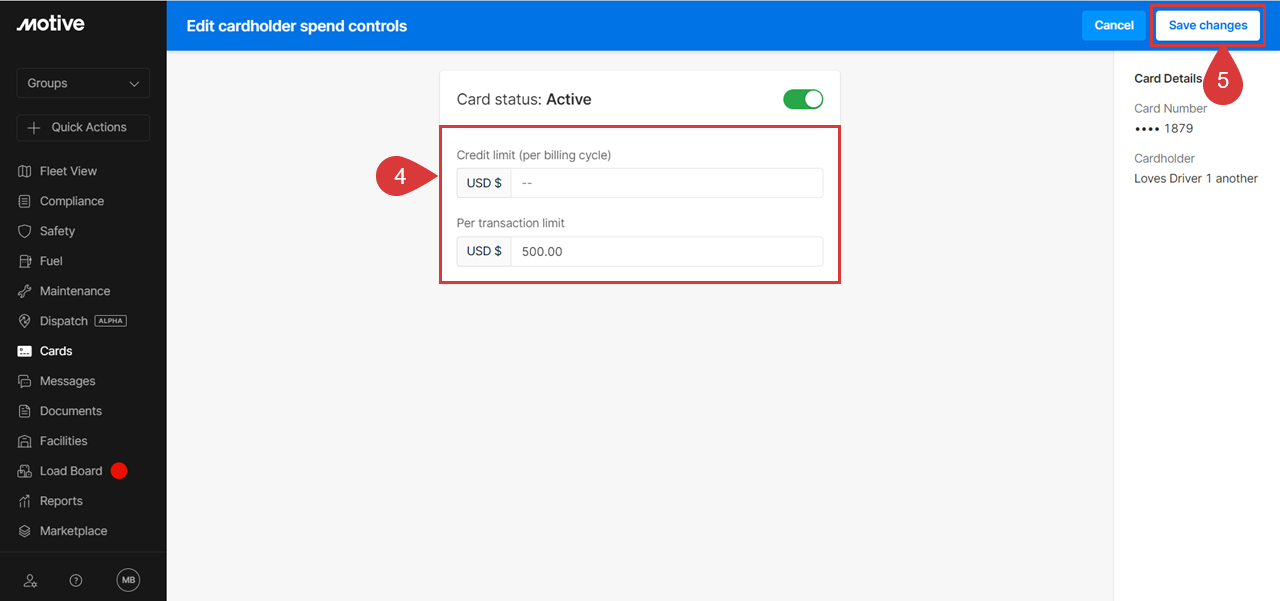
Task: Open Marketplace in the sidebar
Action: (73, 531)
